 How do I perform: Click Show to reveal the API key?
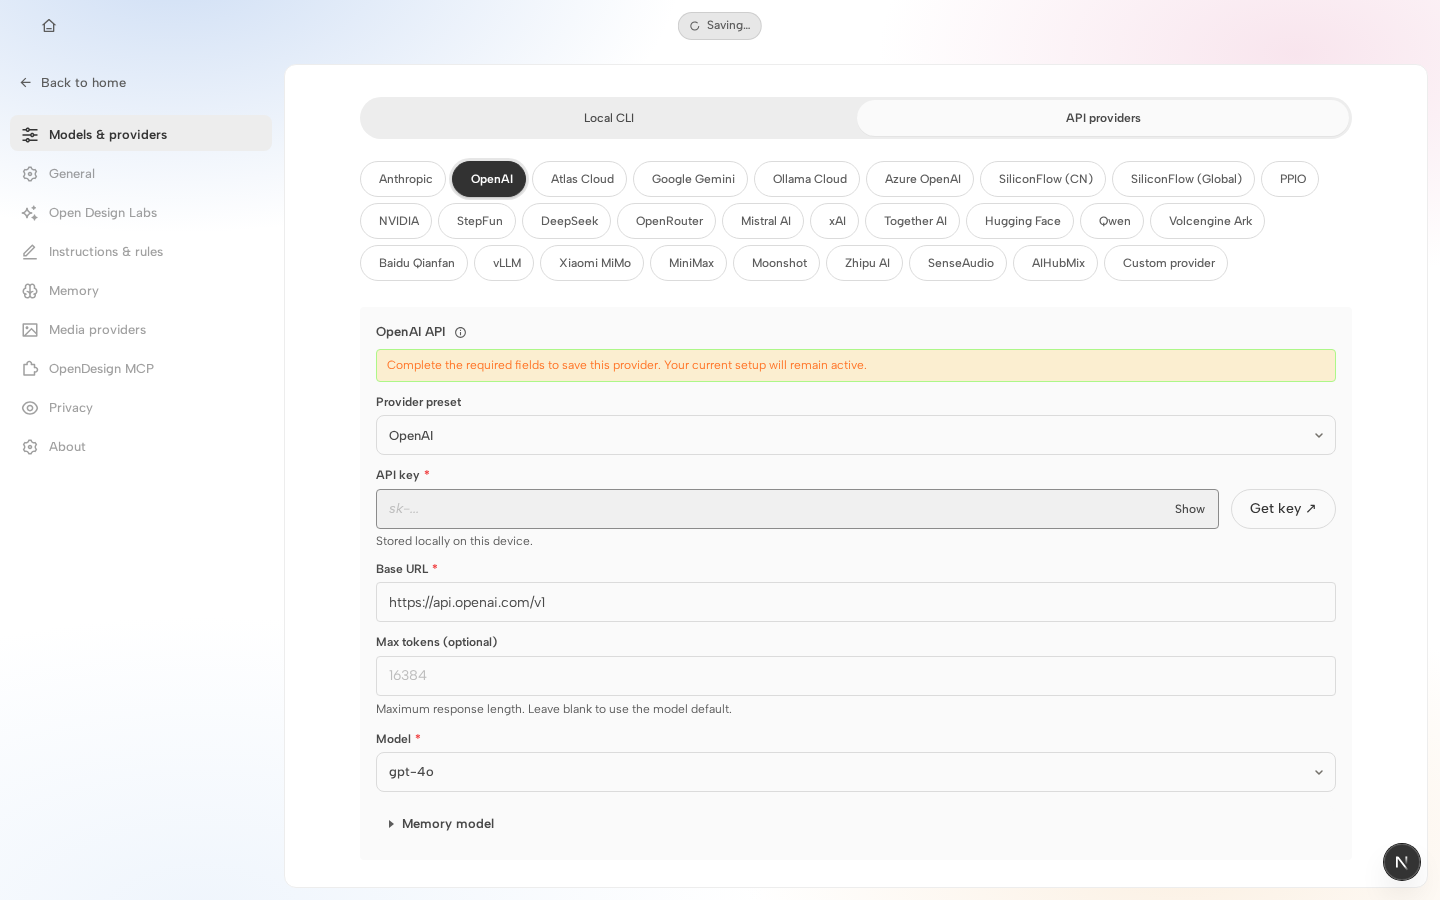tap(1190, 509)
